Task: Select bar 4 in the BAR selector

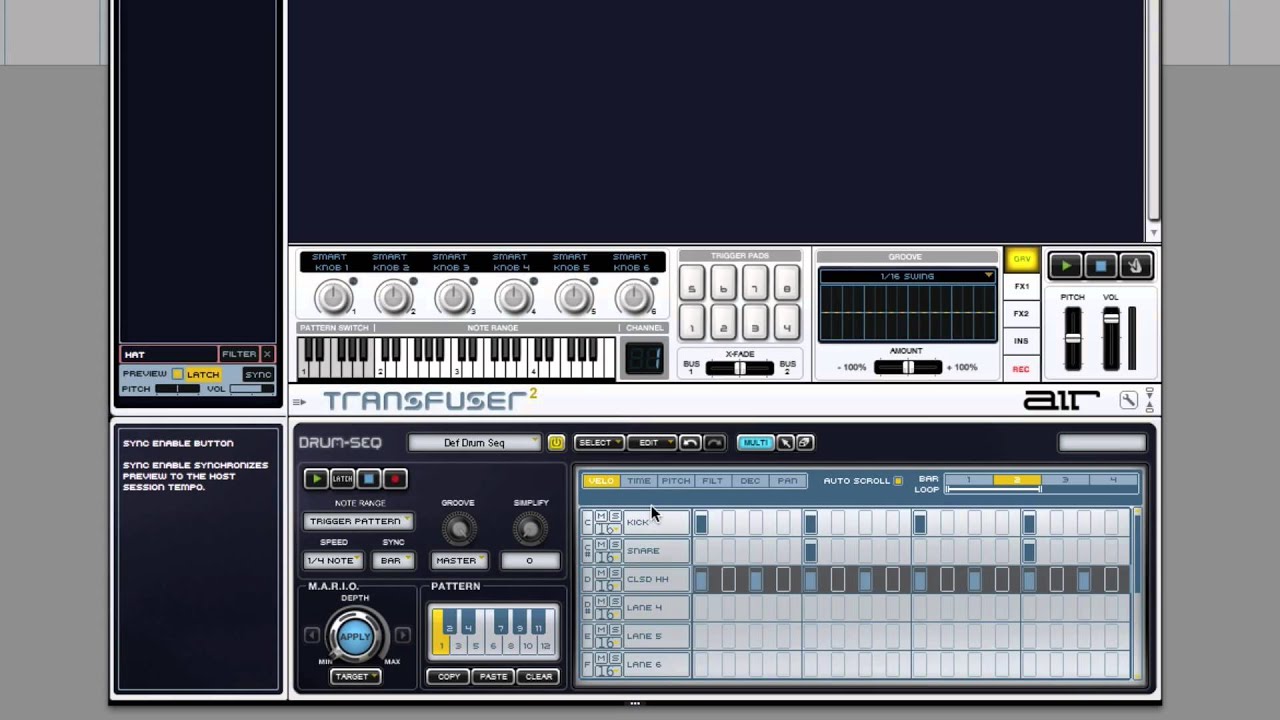Action: (1113, 480)
